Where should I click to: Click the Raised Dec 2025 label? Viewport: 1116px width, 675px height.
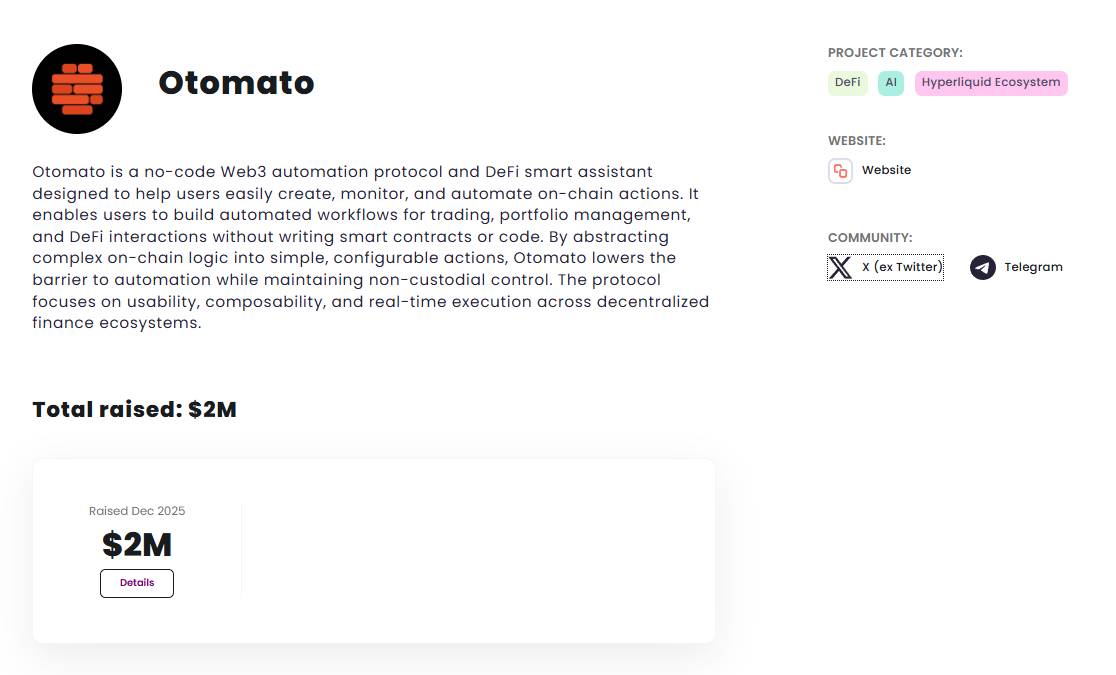[137, 511]
